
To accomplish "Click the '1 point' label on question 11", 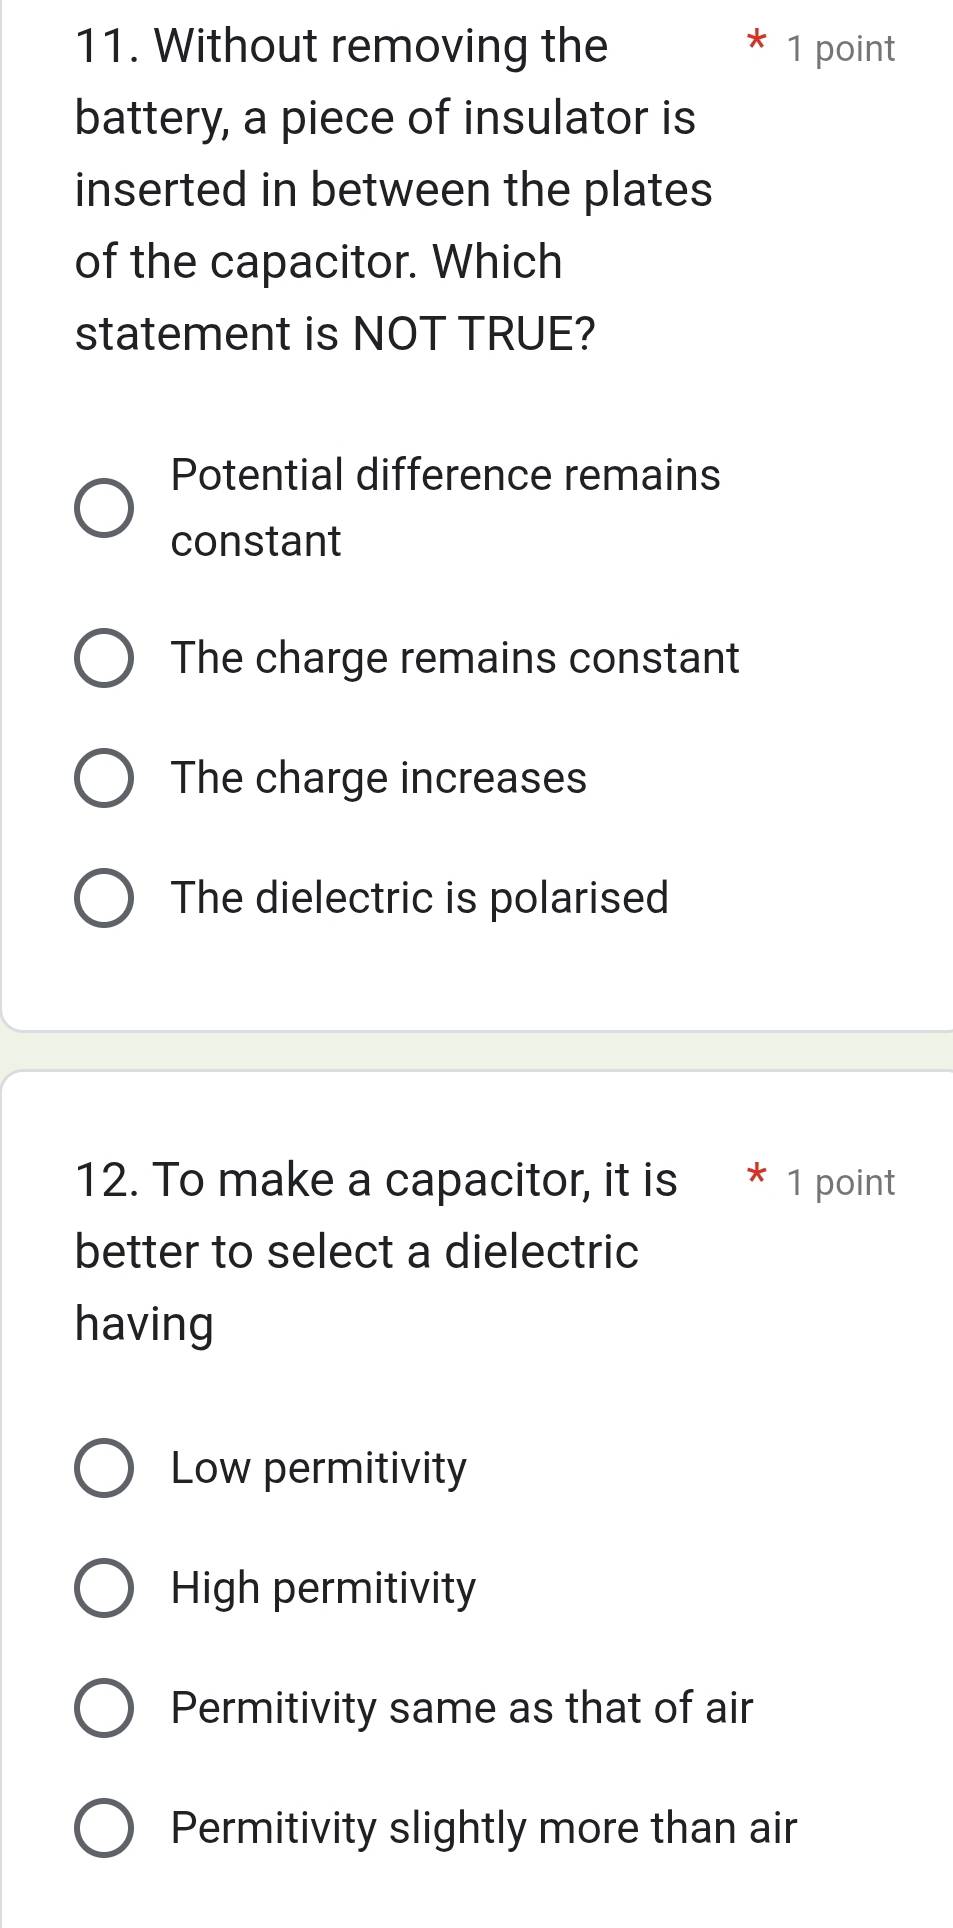I will pos(840,47).
